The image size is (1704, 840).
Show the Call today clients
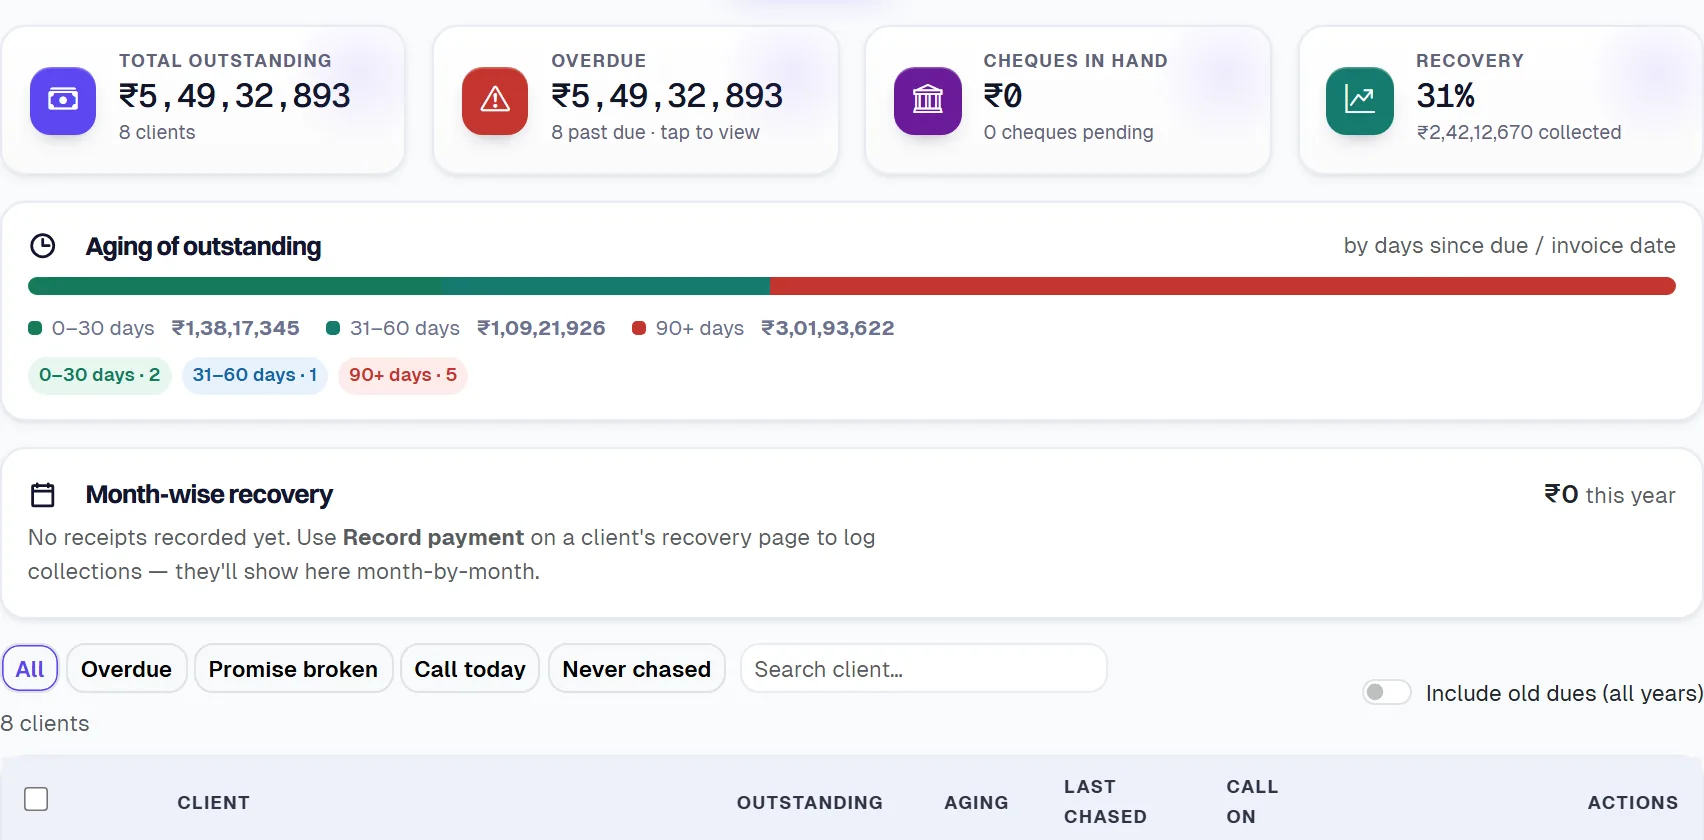coord(470,668)
